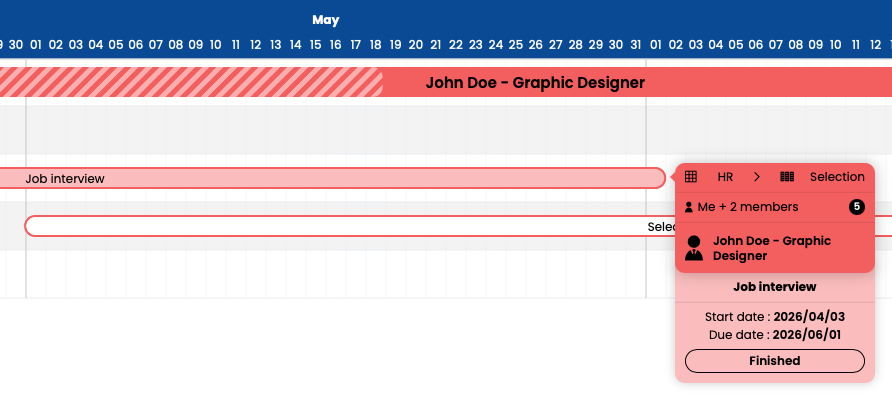892x402 pixels.
Task: Open the HR board link
Action: (x=725, y=177)
